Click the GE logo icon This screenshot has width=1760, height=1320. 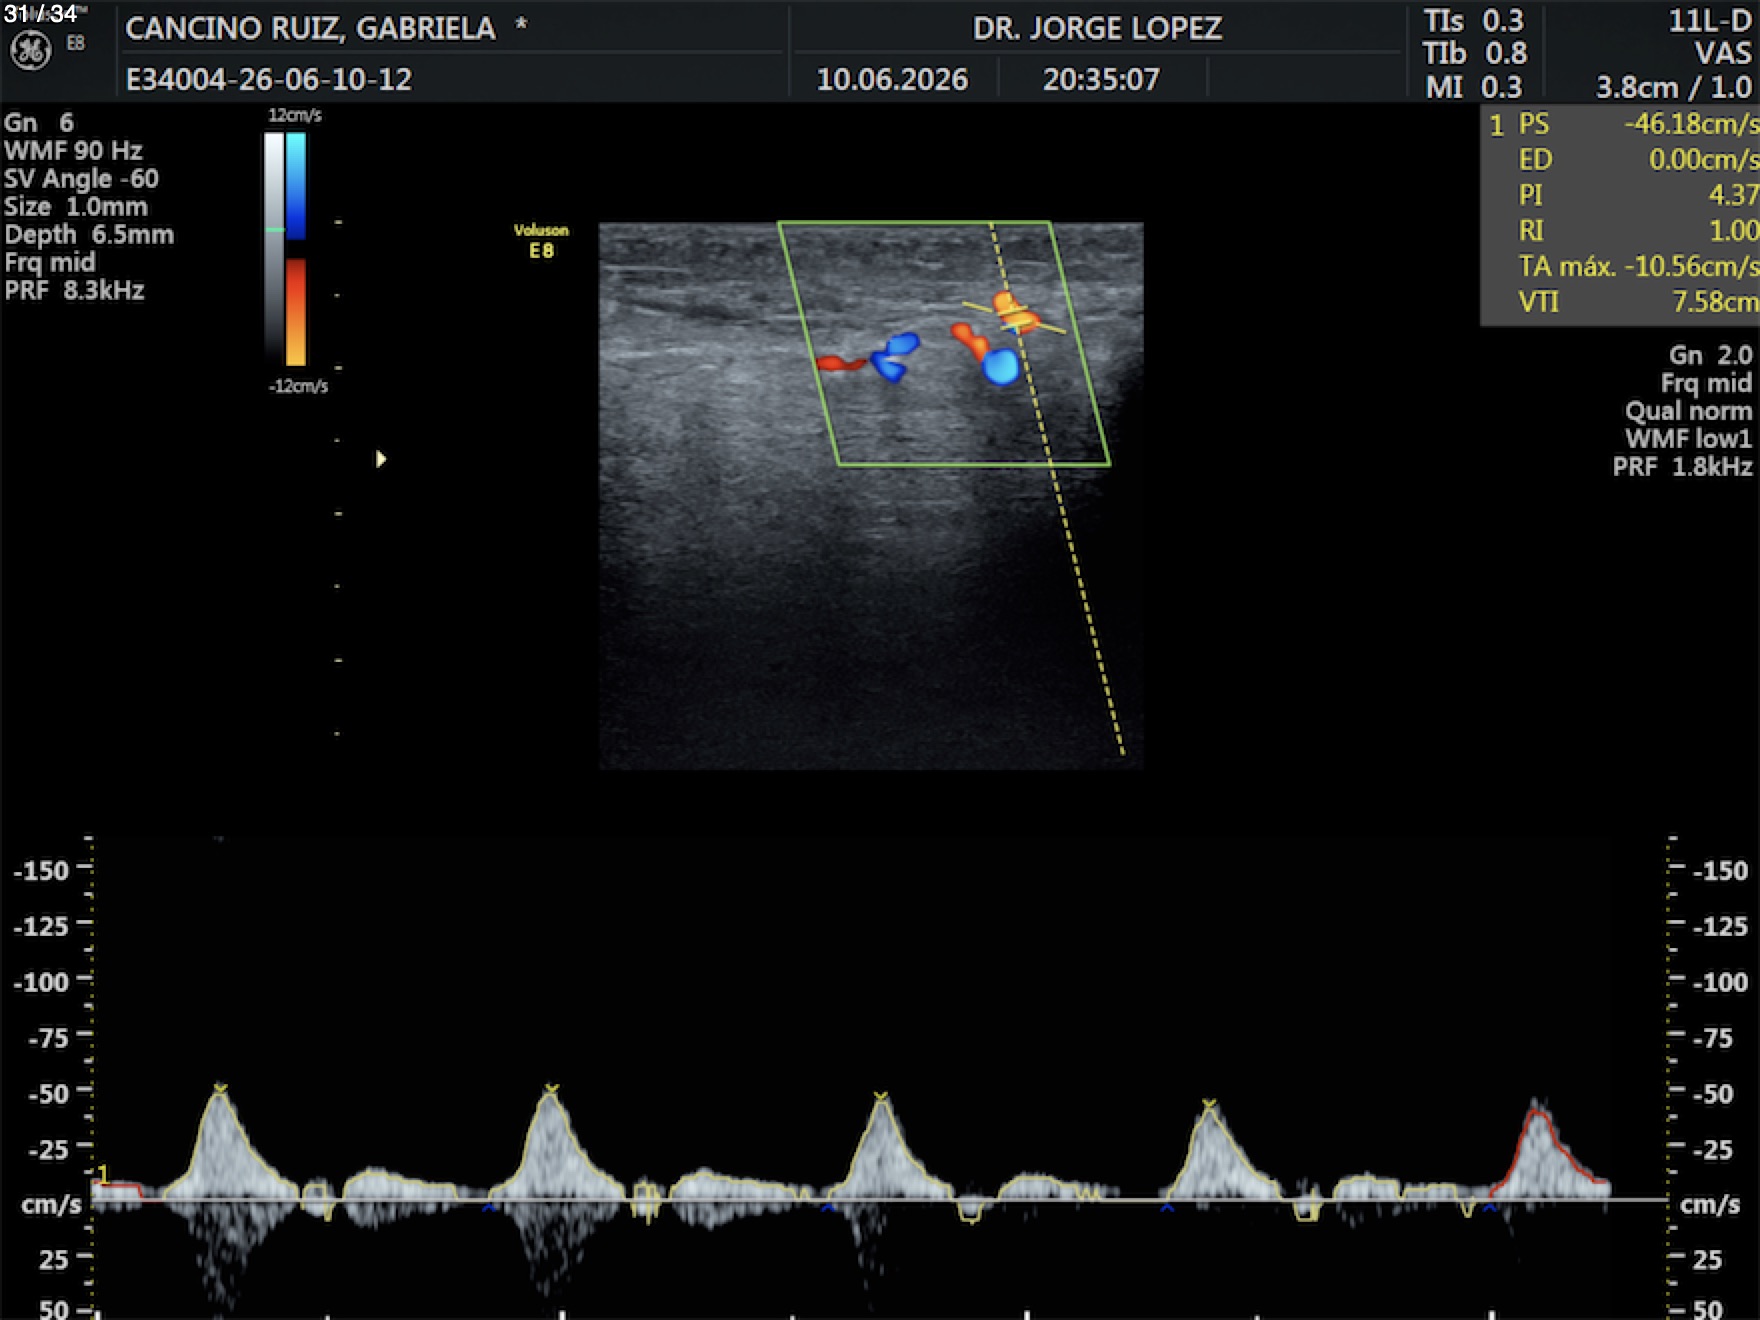tap(30, 50)
